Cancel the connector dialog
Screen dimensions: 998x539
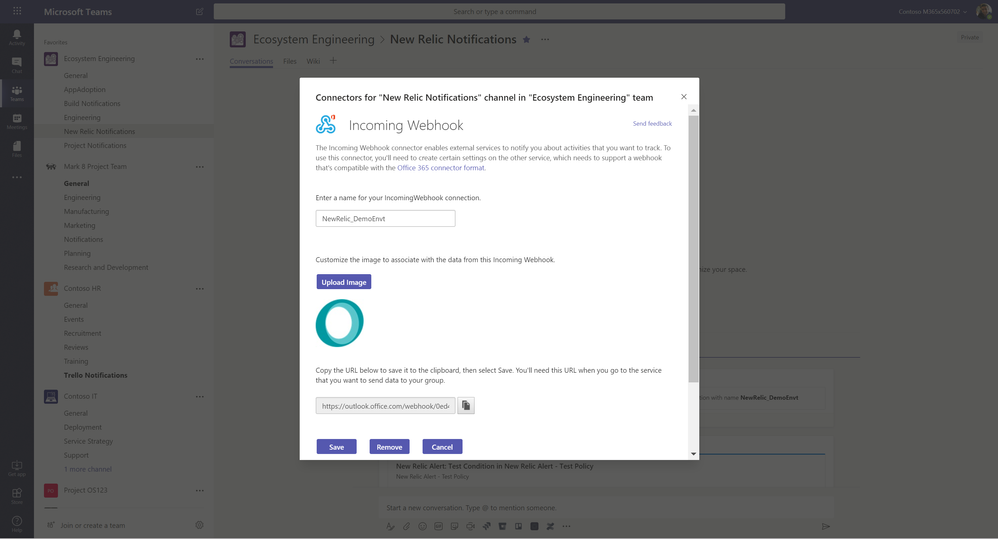coord(442,447)
